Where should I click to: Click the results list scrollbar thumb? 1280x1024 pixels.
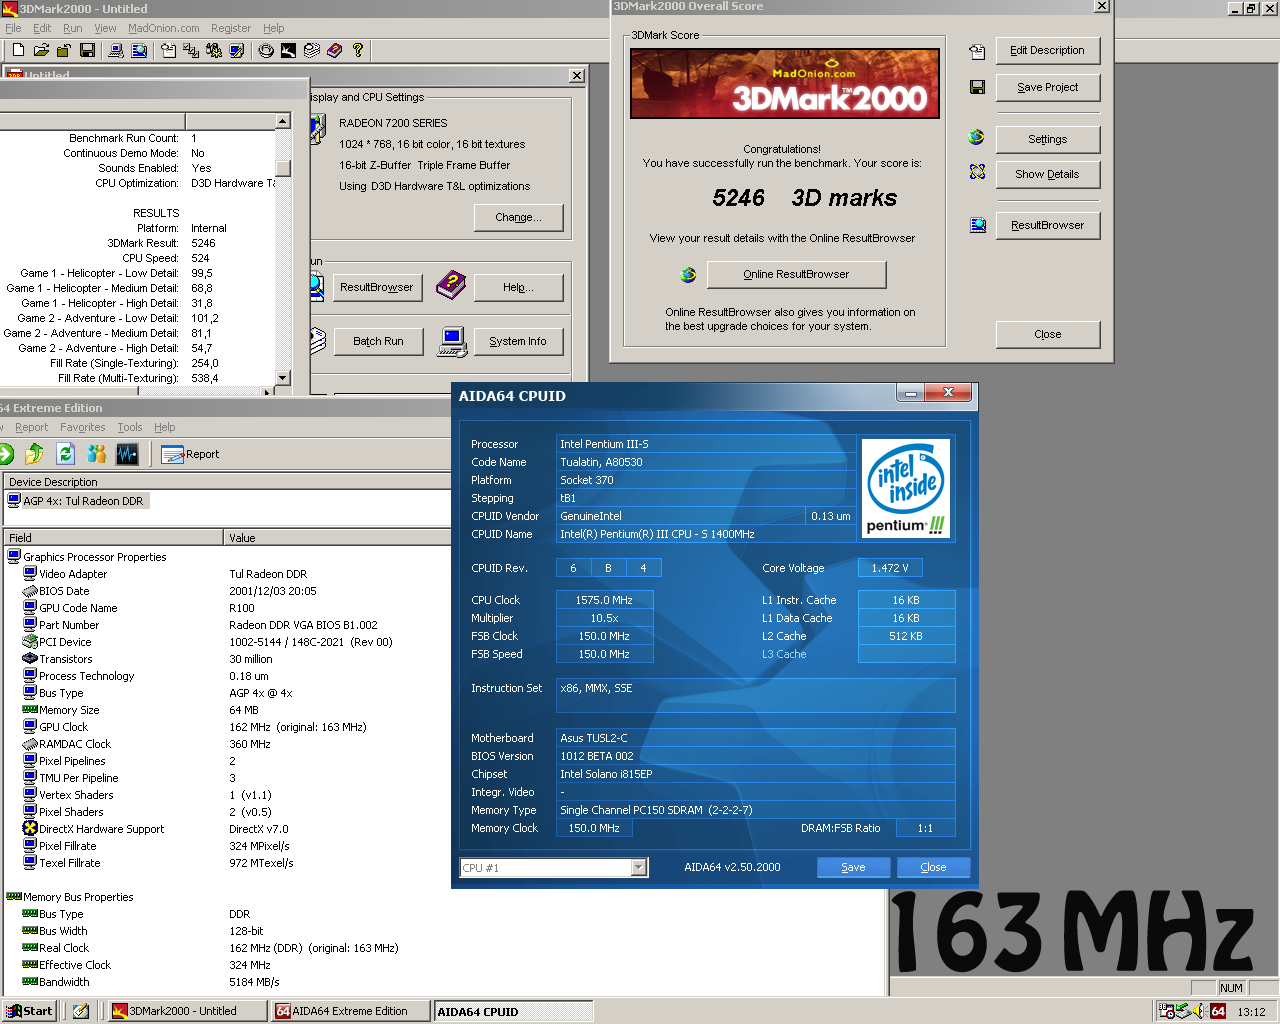[283, 168]
